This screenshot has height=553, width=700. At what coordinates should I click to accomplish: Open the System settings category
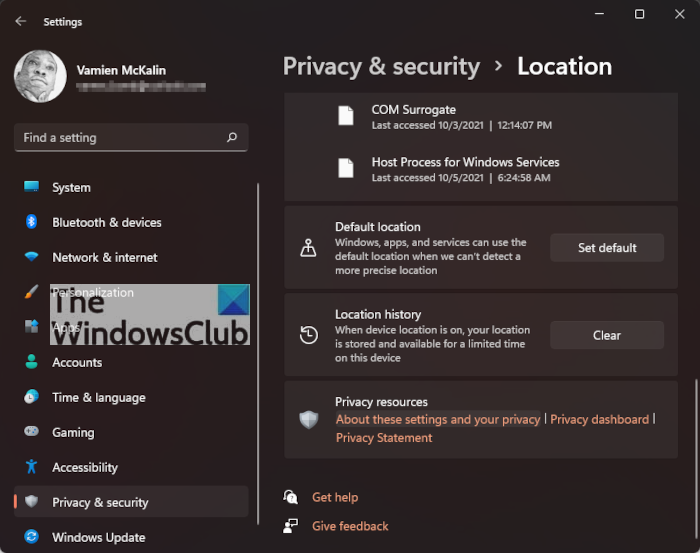pos(71,187)
